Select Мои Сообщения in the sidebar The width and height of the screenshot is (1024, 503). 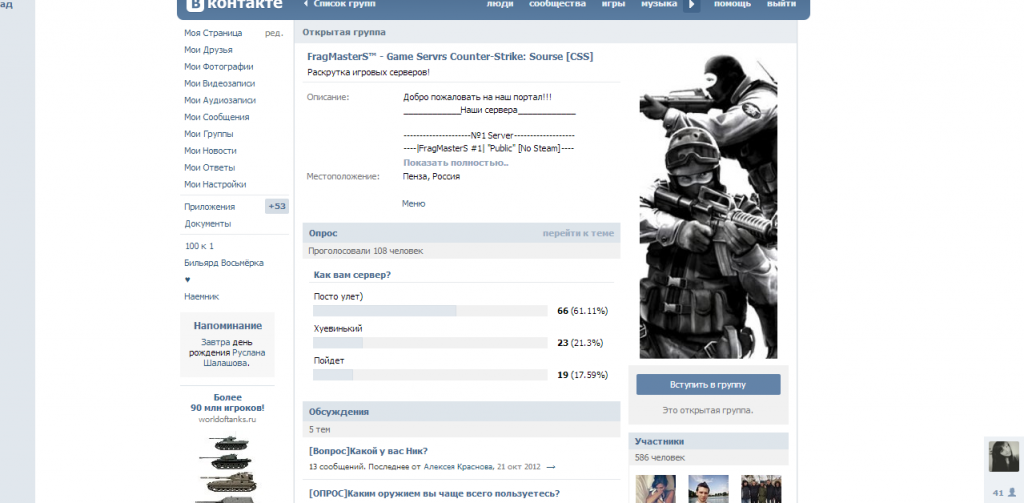[x=216, y=117]
